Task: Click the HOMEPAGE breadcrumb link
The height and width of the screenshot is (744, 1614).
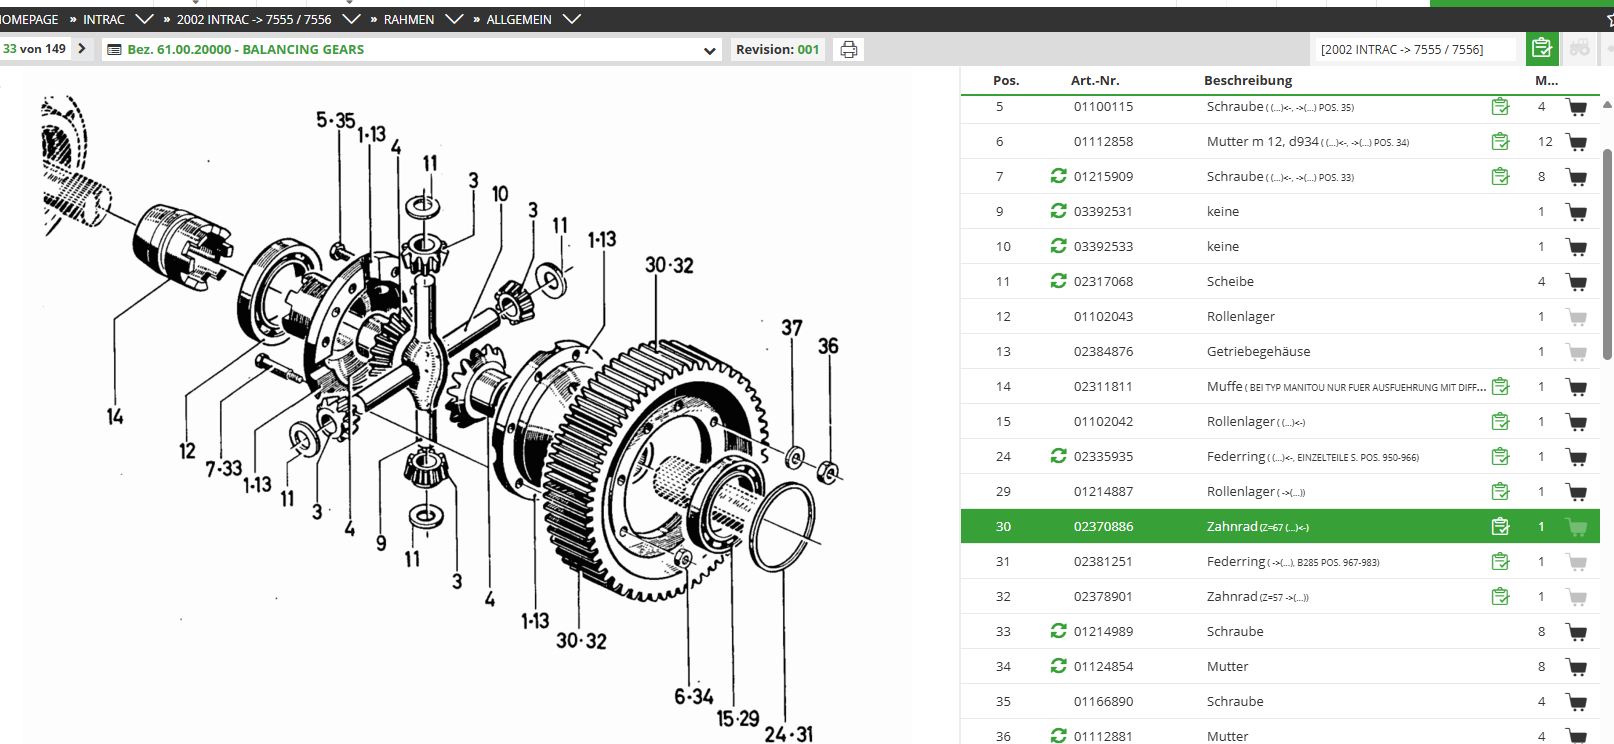Action: 29,19
